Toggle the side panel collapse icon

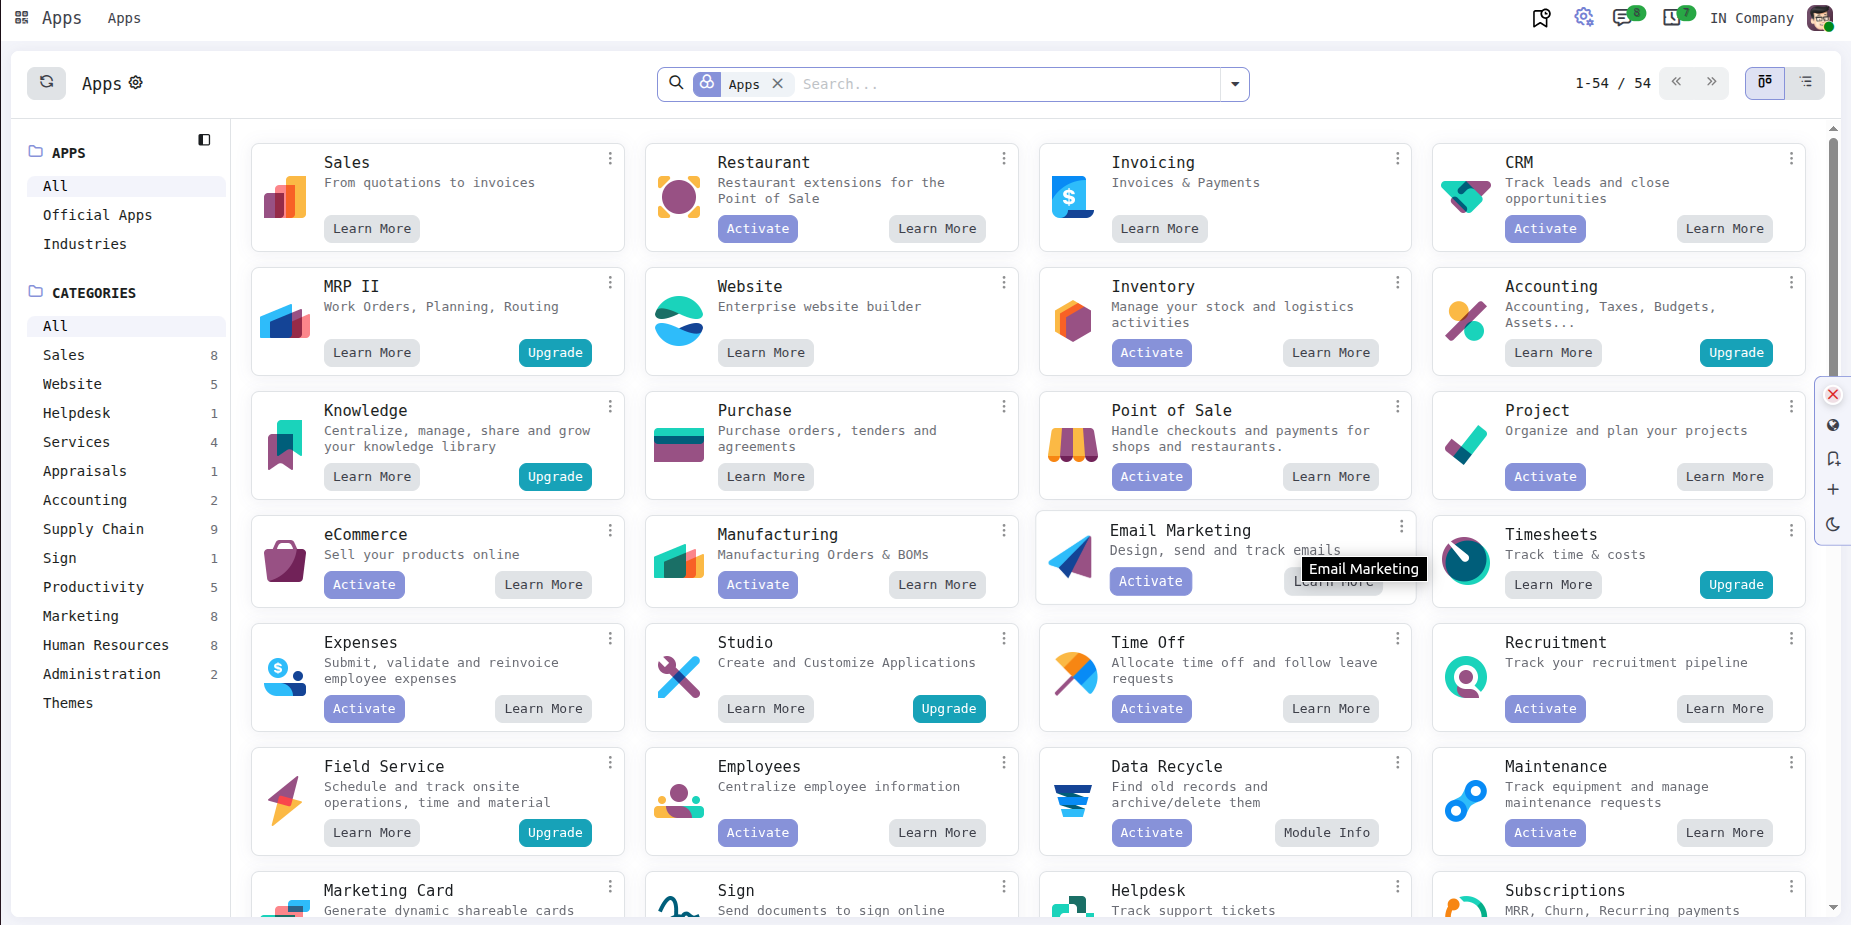click(204, 140)
